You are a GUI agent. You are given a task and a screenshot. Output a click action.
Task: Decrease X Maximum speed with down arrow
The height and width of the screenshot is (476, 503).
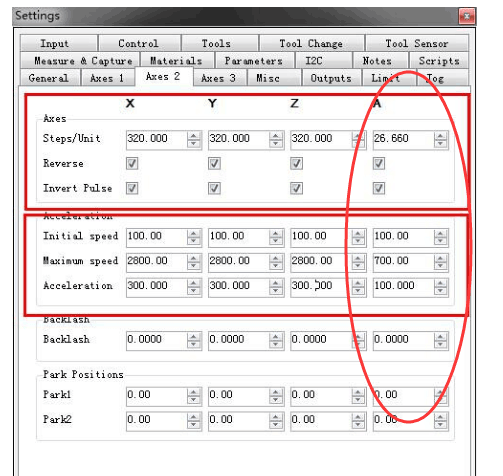point(194,266)
